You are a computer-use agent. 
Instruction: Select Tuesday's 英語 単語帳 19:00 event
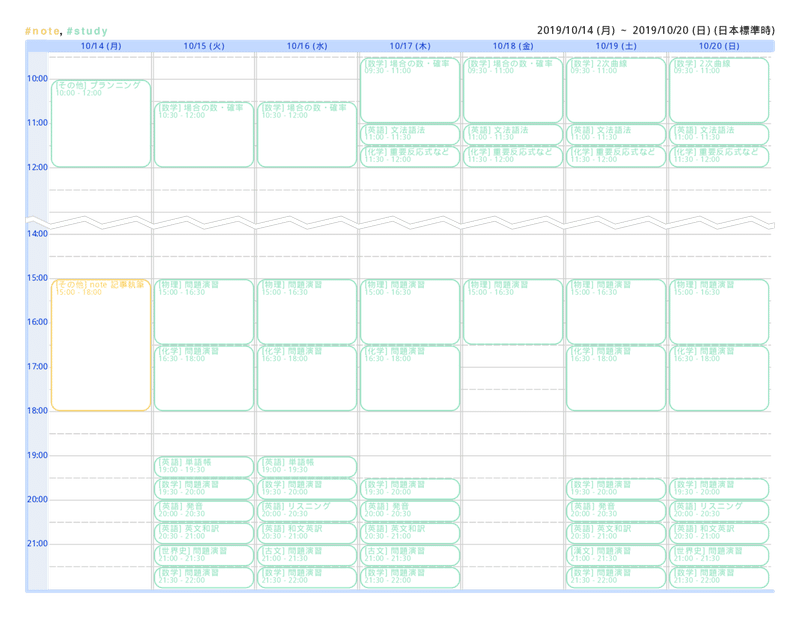pos(204,466)
